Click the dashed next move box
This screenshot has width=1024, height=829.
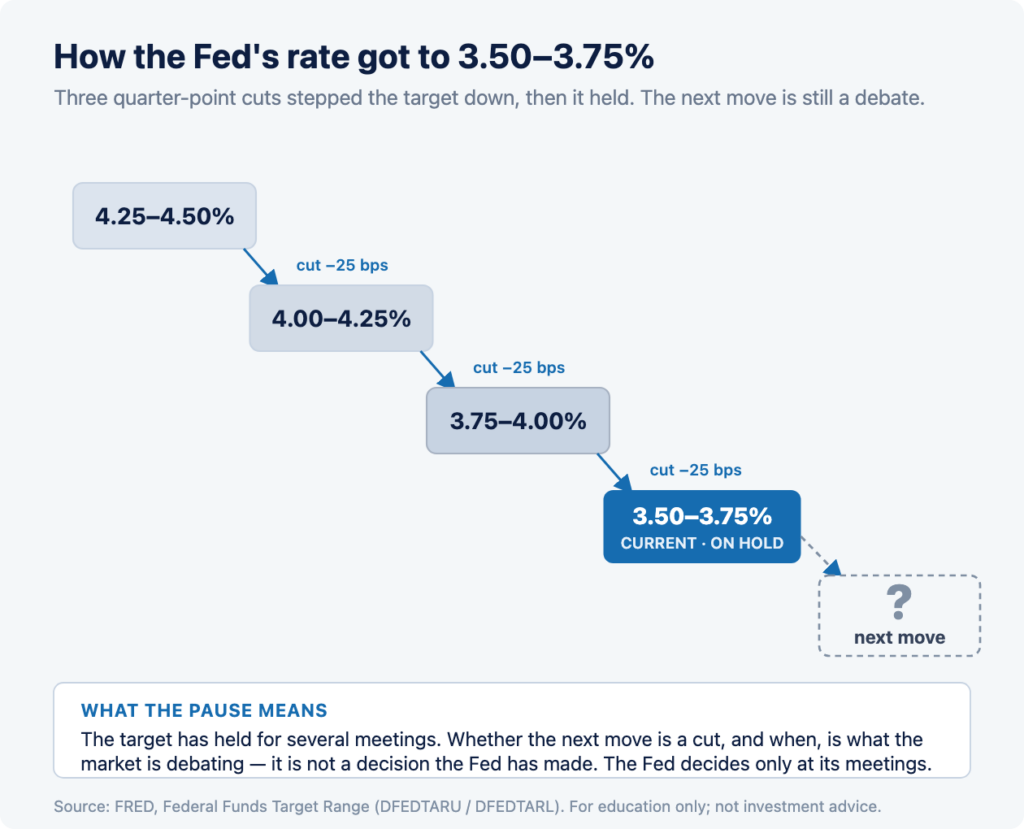tap(899, 615)
